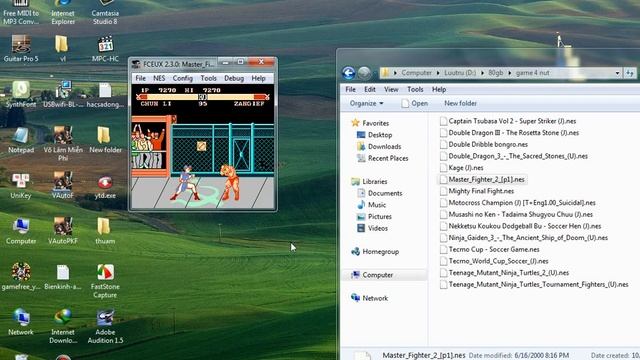Screen dimensions: 640x360
Task: Expand the address bar history dropdown
Action: tap(617, 73)
